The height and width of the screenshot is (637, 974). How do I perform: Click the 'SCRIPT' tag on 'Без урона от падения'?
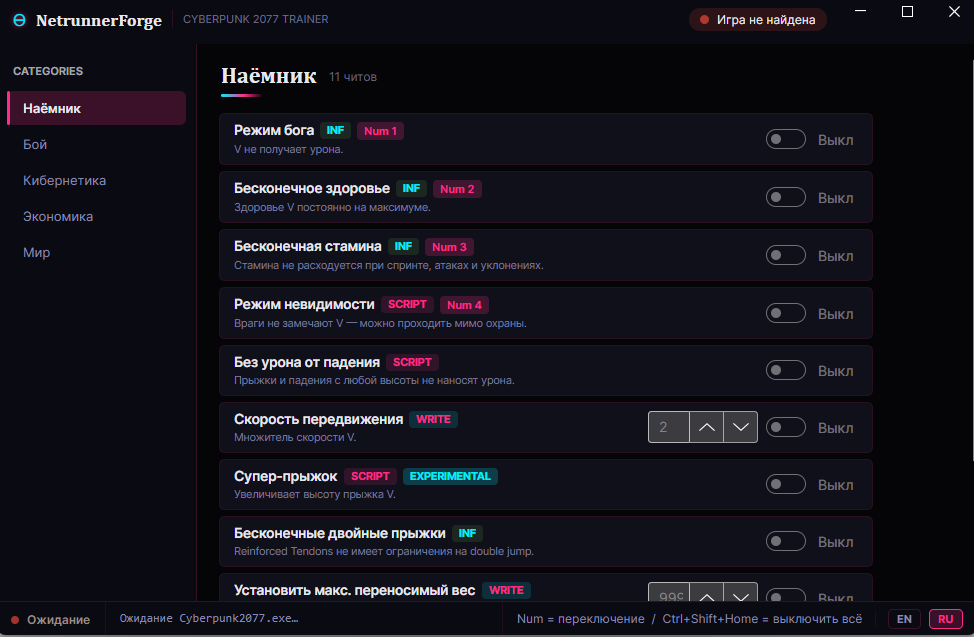click(412, 362)
